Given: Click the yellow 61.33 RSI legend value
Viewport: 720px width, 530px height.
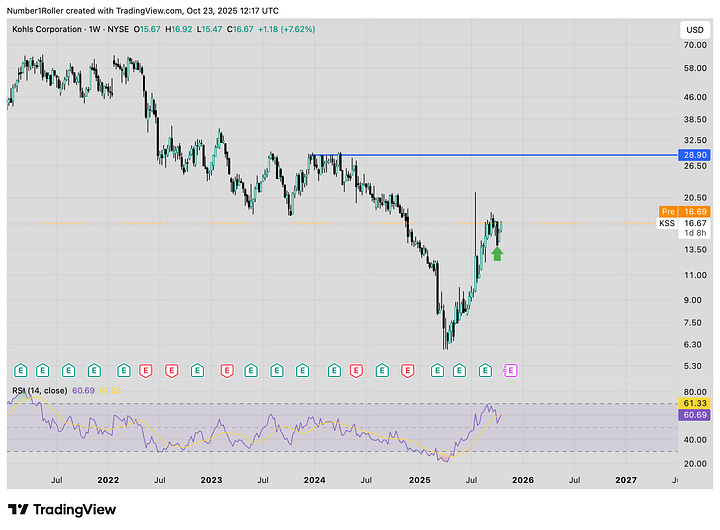Looking at the screenshot, I should pyautogui.click(x=110, y=391).
